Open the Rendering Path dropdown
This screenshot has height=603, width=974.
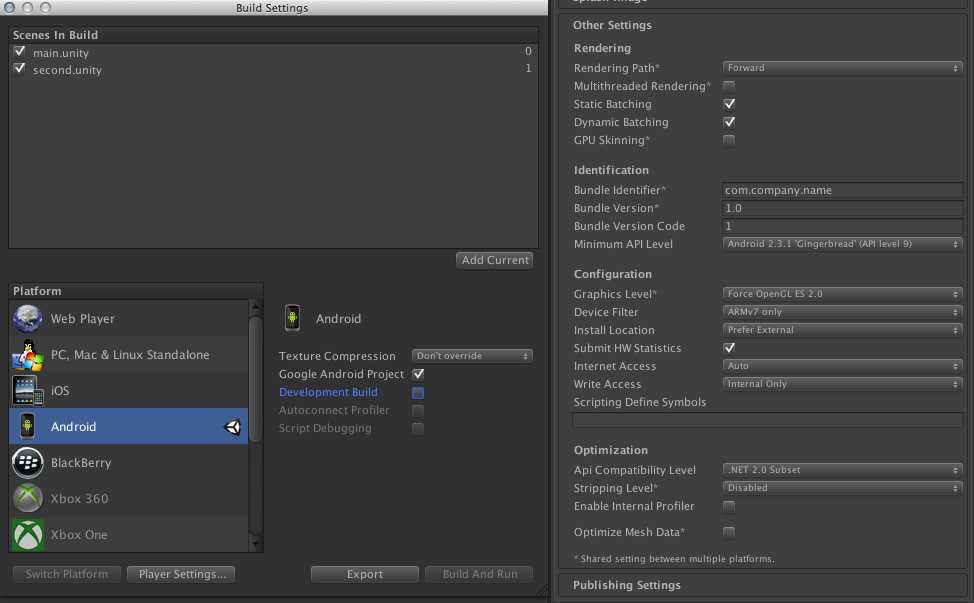(842, 68)
